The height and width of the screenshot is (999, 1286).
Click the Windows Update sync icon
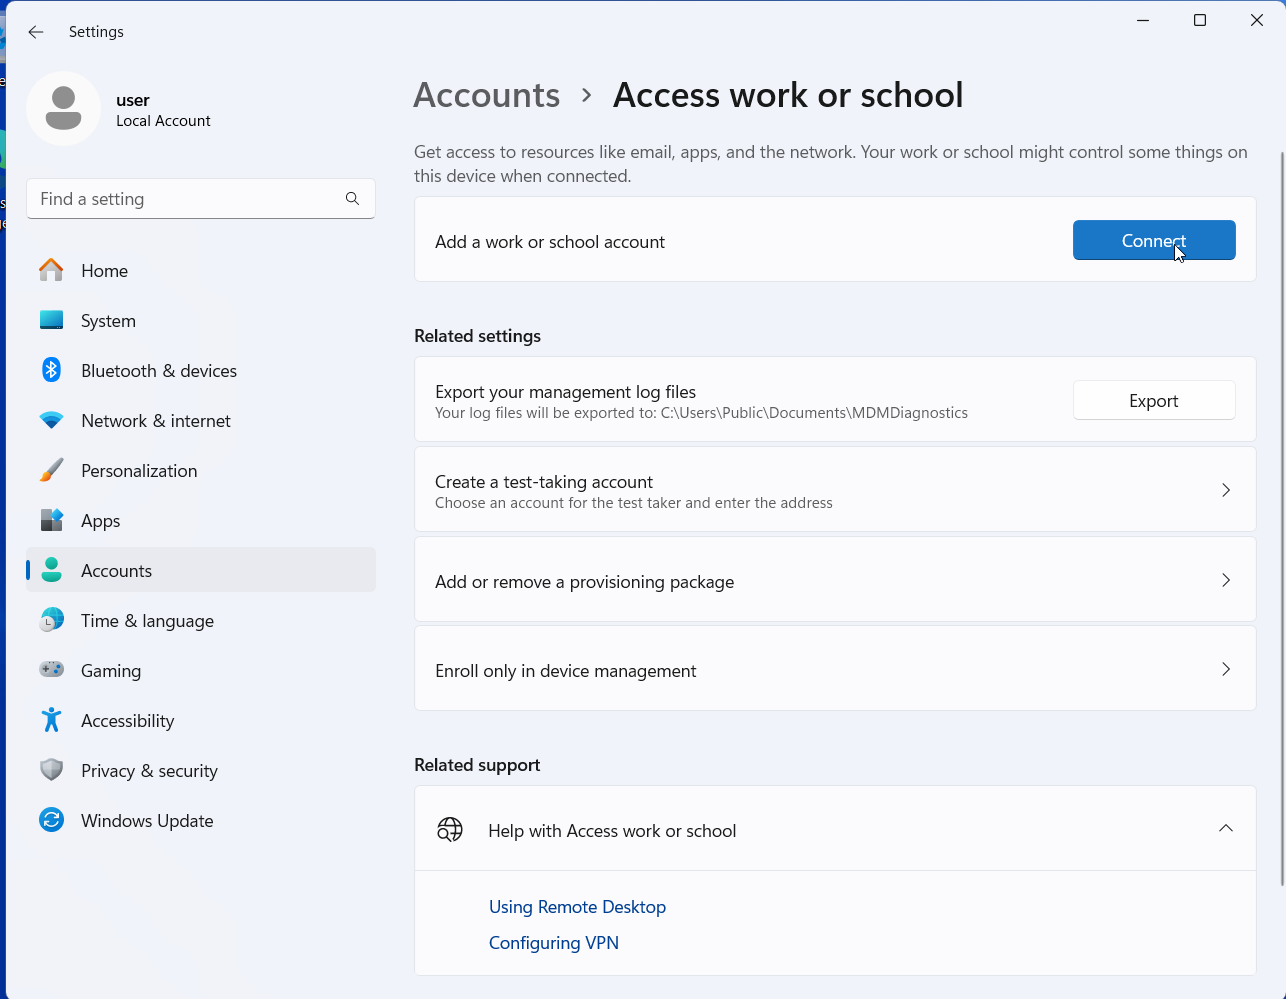pos(51,821)
